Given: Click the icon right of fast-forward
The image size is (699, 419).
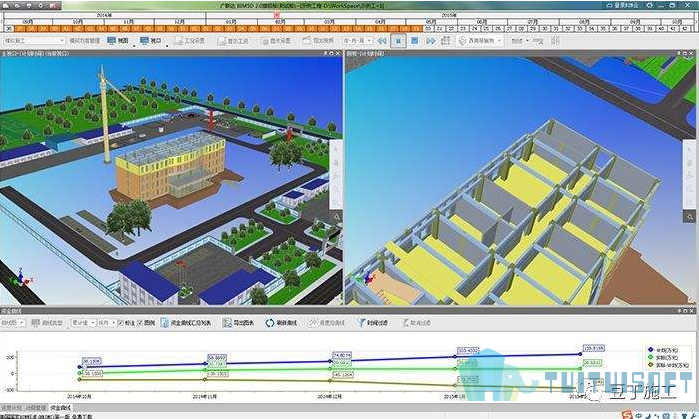Looking at the screenshot, I should coord(445,41).
